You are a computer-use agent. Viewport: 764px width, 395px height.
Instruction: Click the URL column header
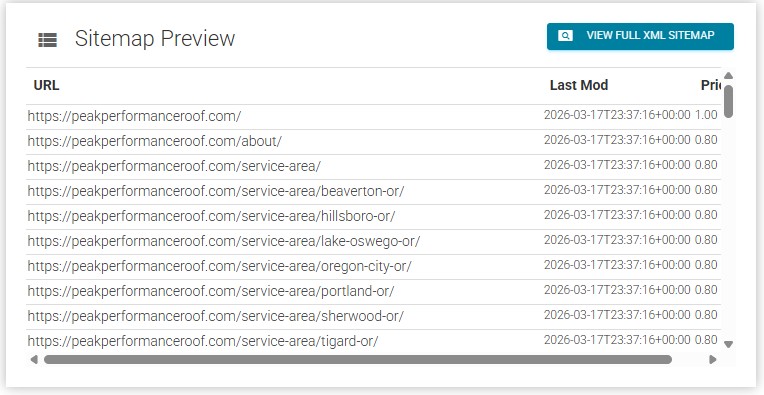(x=46, y=85)
